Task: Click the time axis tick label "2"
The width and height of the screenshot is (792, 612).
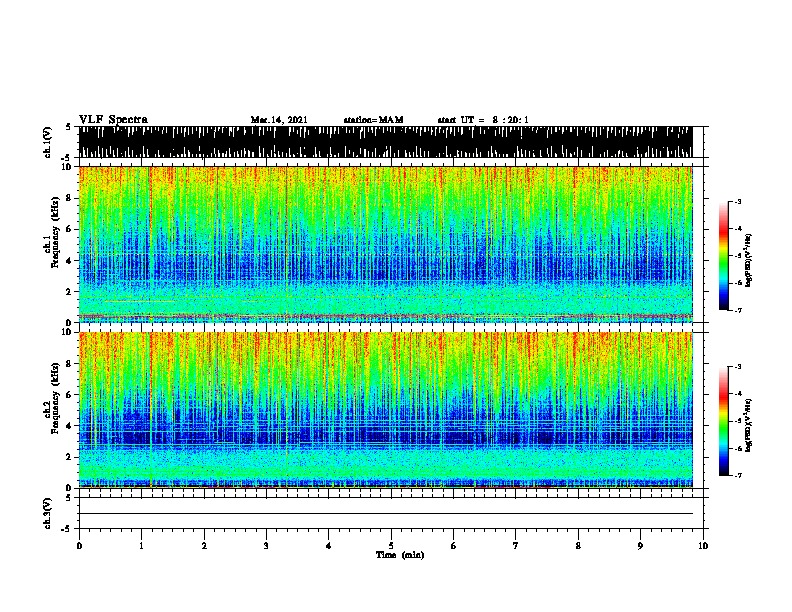Action: coord(204,546)
